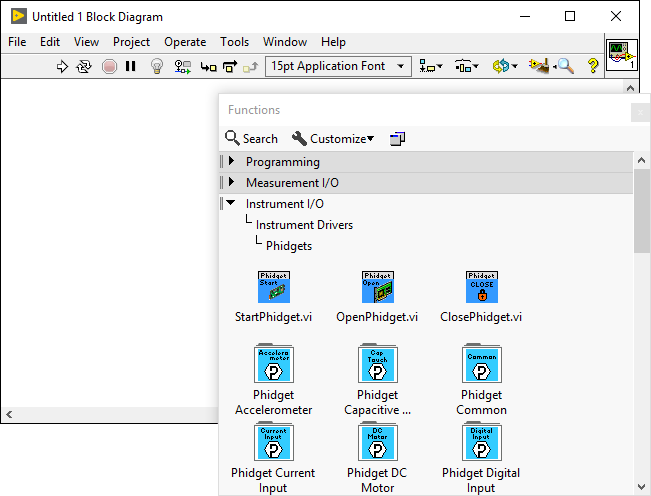Click the Search button in the Functions palette

tap(251, 138)
